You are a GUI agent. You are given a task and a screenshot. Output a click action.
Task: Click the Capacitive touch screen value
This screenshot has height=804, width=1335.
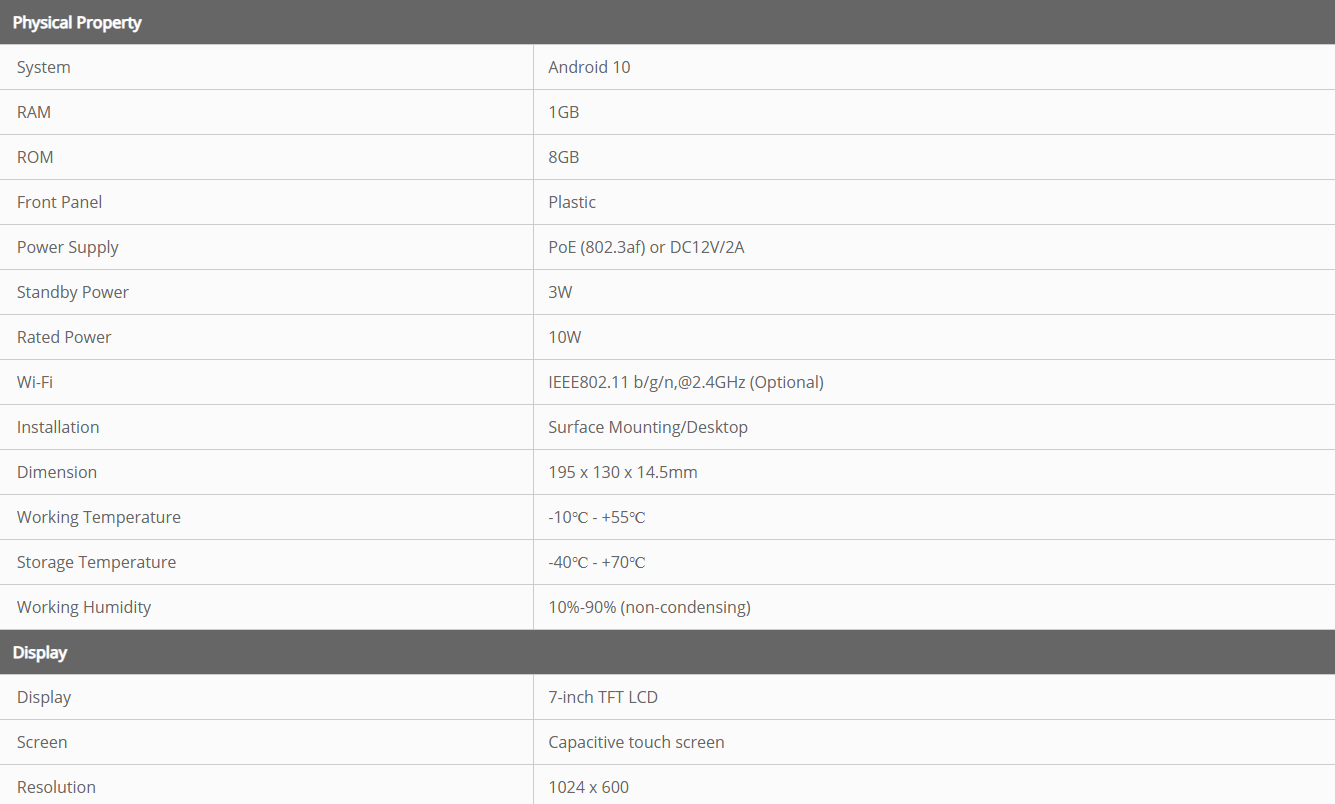point(636,742)
